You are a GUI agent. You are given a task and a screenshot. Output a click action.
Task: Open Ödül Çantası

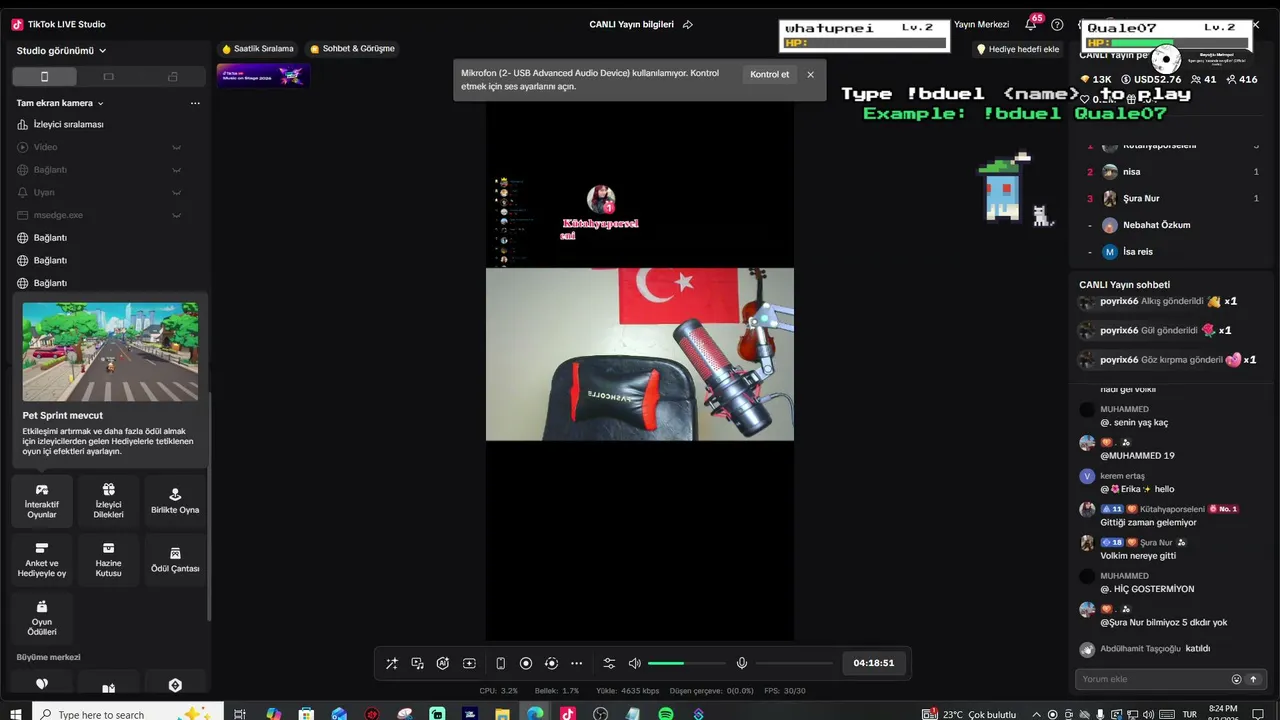coord(175,560)
